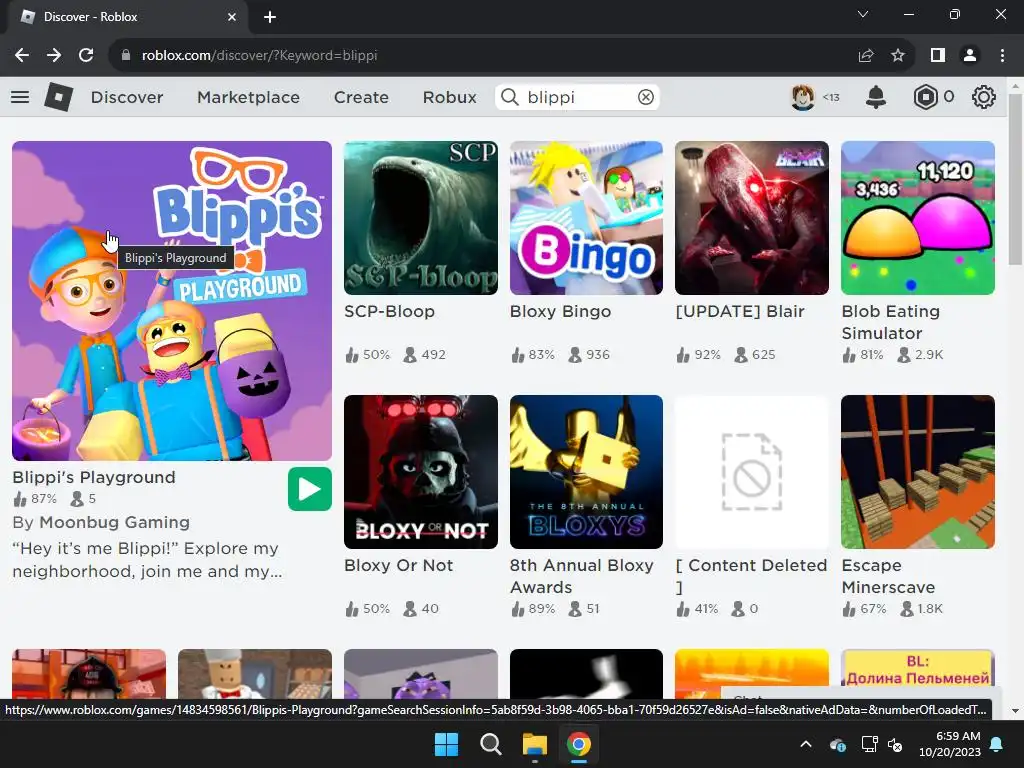View site information lock icon

[x=126, y=56]
